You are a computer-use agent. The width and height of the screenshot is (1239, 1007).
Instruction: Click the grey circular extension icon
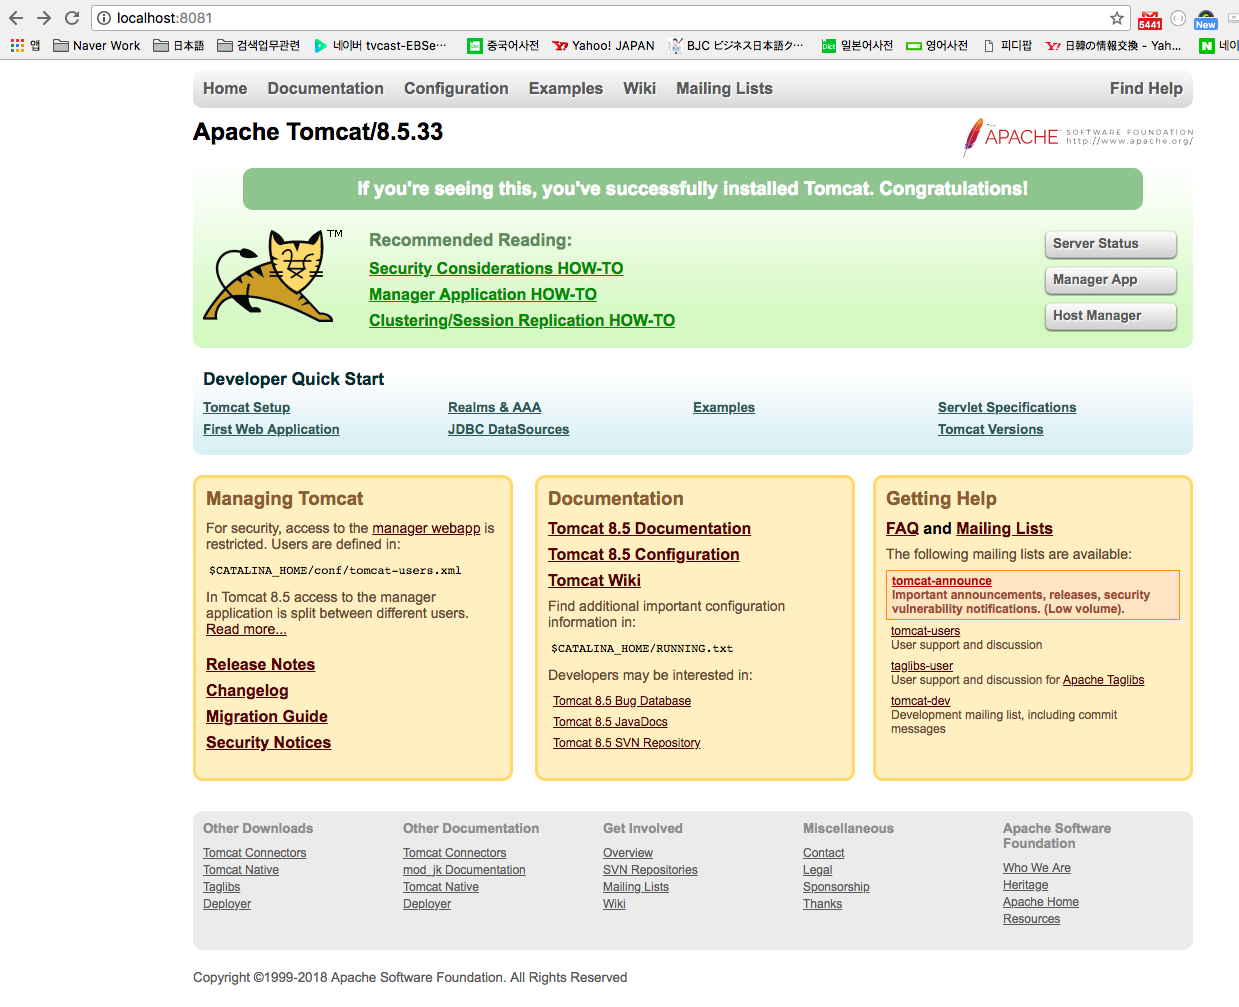click(1178, 18)
